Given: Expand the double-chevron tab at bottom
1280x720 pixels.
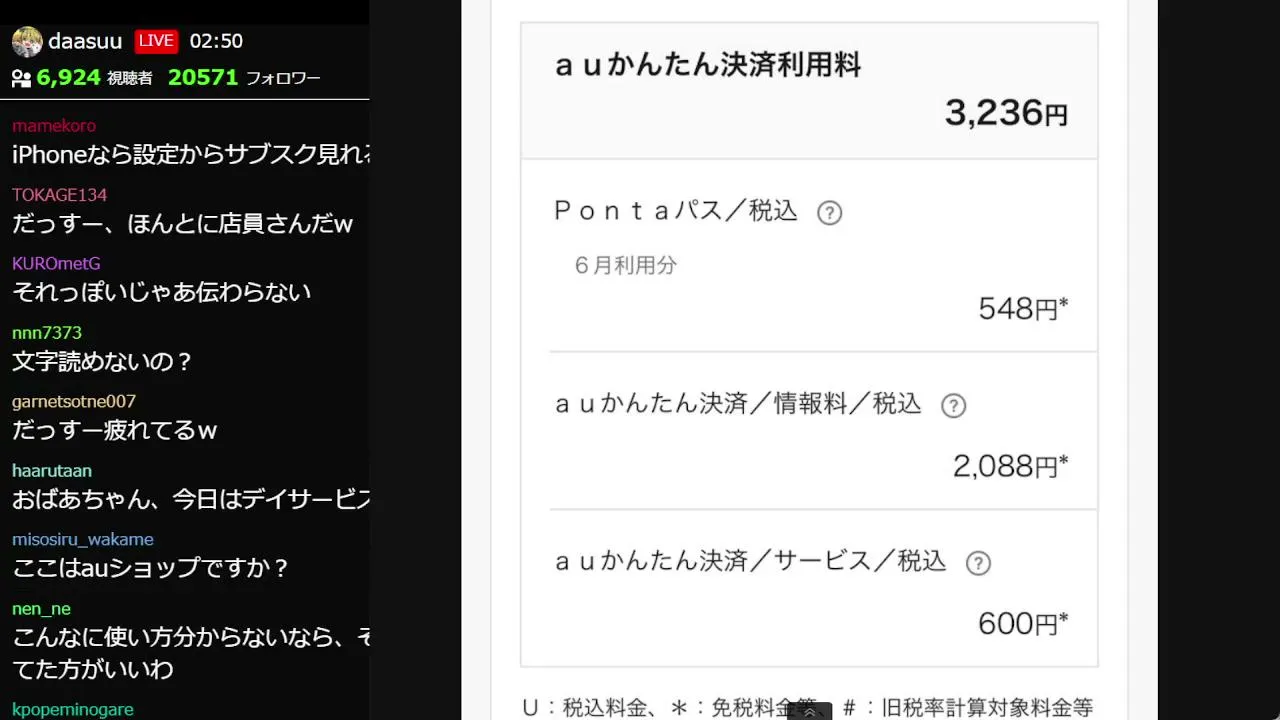Looking at the screenshot, I should pyautogui.click(x=809, y=712).
